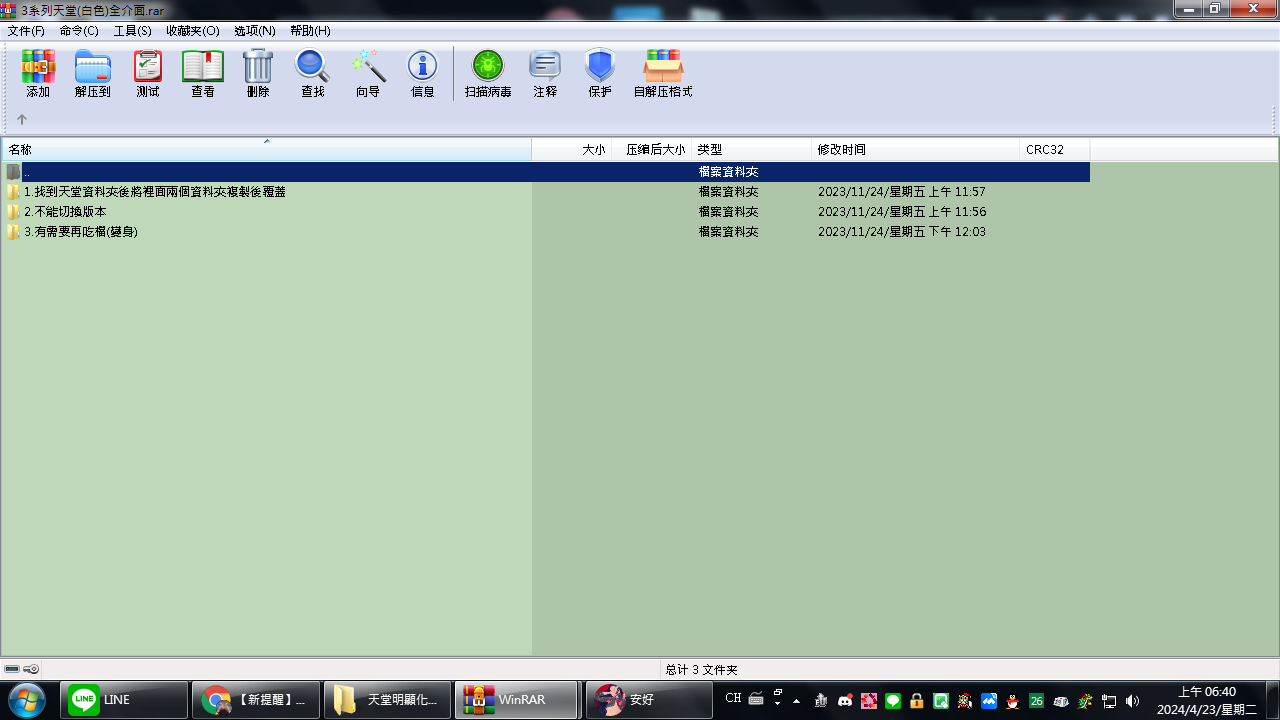Click the 注释 (Comment) icon
Viewport: 1280px width, 720px height.
pyautogui.click(x=545, y=74)
